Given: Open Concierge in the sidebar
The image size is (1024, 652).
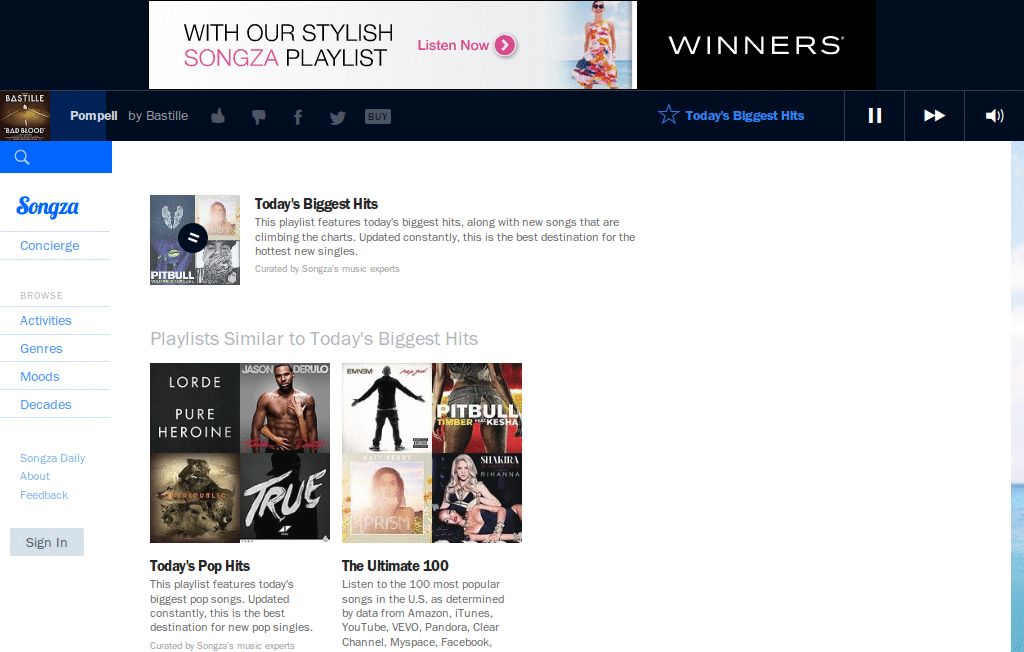Looking at the screenshot, I should tap(50, 246).
